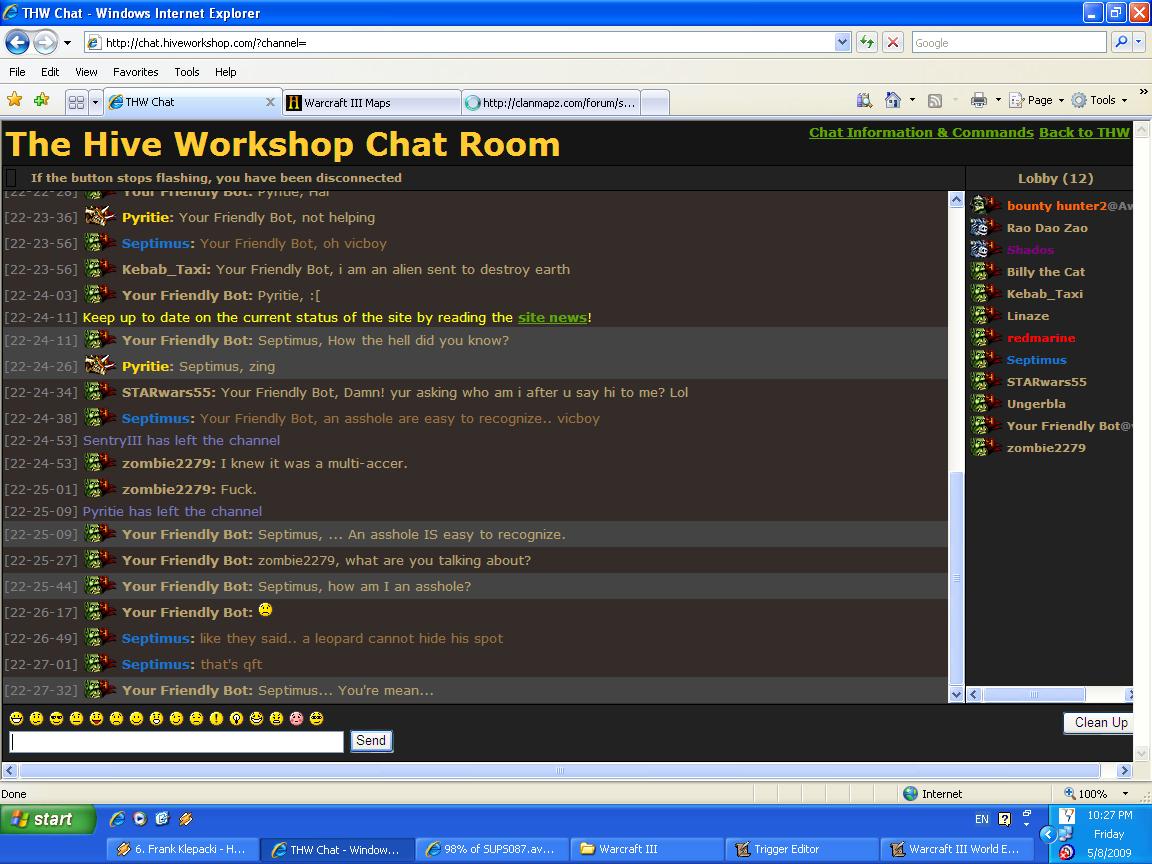Screen dimensions: 1152x864
Task: Open a new blank tab
Action: click(x=655, y=103)
